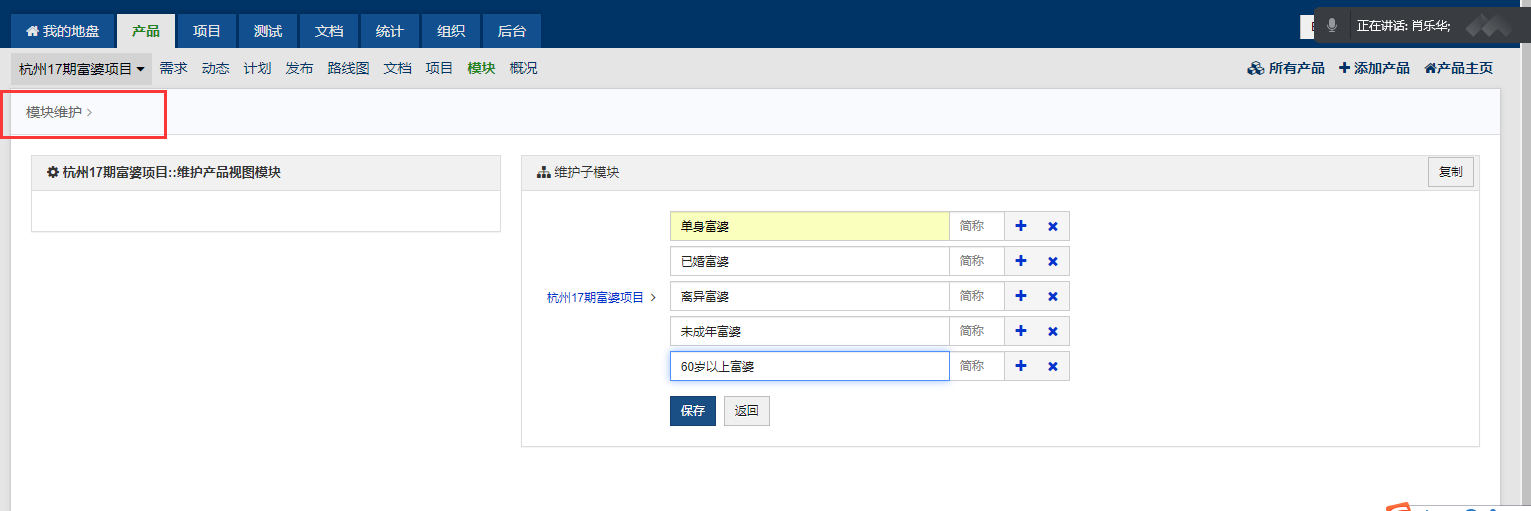Select the 产品 main tab
This screenshot has width=1531, height=511.
[146, 31]
